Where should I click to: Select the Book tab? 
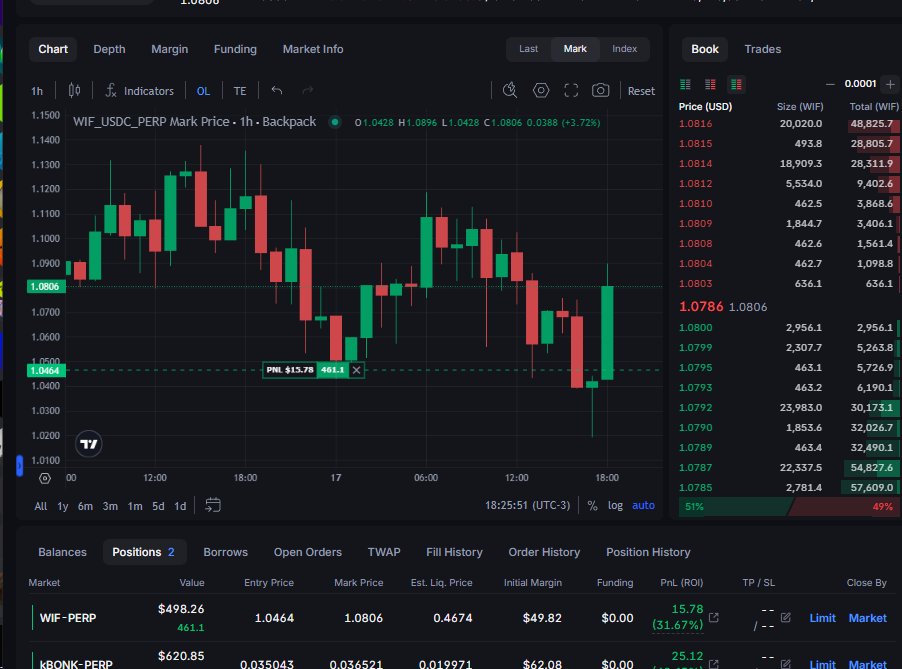[x=705, y=49]
